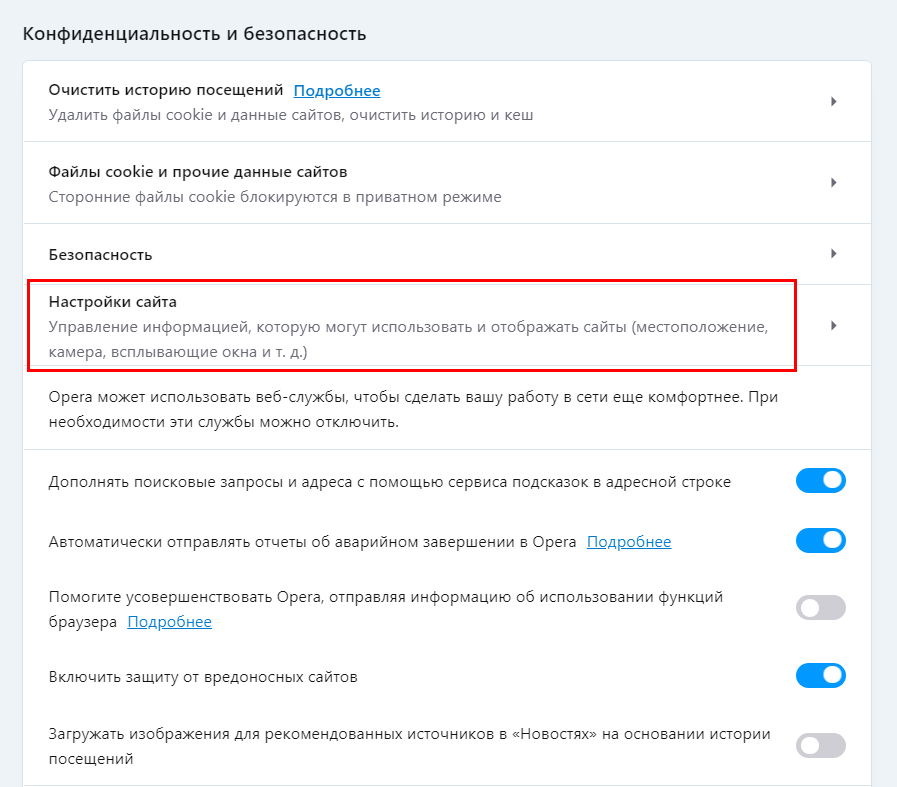Click Подробнее link beside crash reports
This screenshot has width=897, height=787.
point(628,542)
